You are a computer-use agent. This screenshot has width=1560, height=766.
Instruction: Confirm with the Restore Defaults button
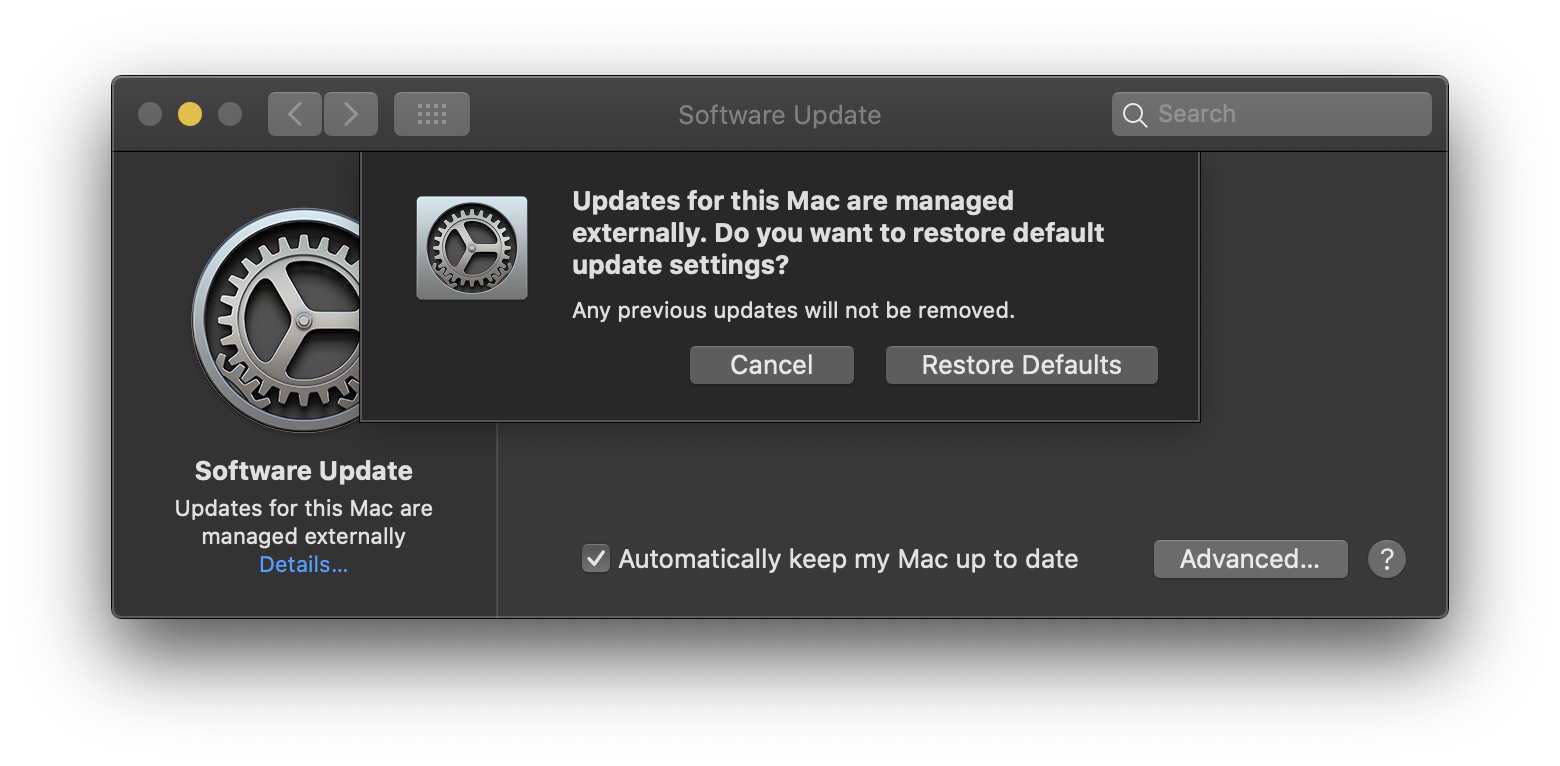pos(1021,365)
